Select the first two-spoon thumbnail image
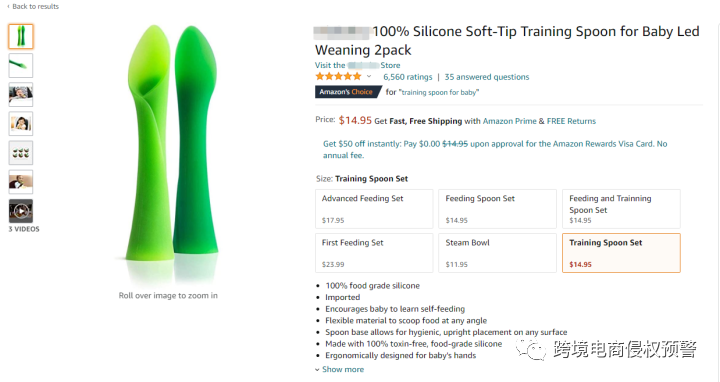 (21, 36)
